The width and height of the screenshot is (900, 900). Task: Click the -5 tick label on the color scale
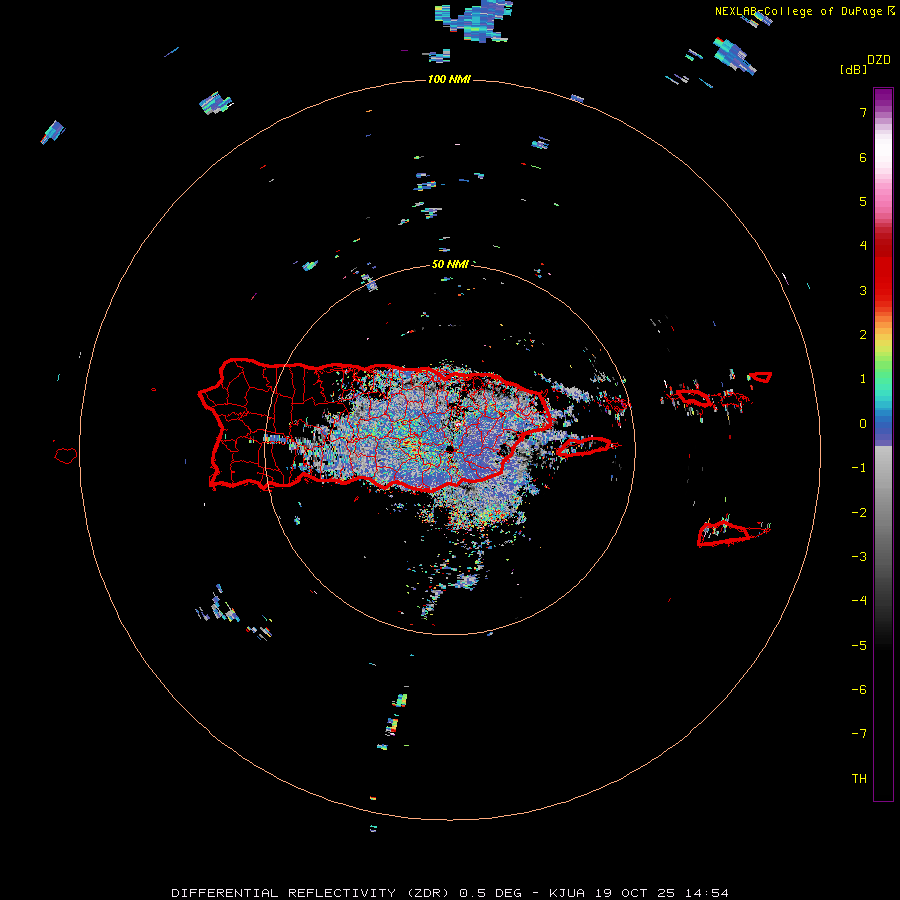[859, 646]
